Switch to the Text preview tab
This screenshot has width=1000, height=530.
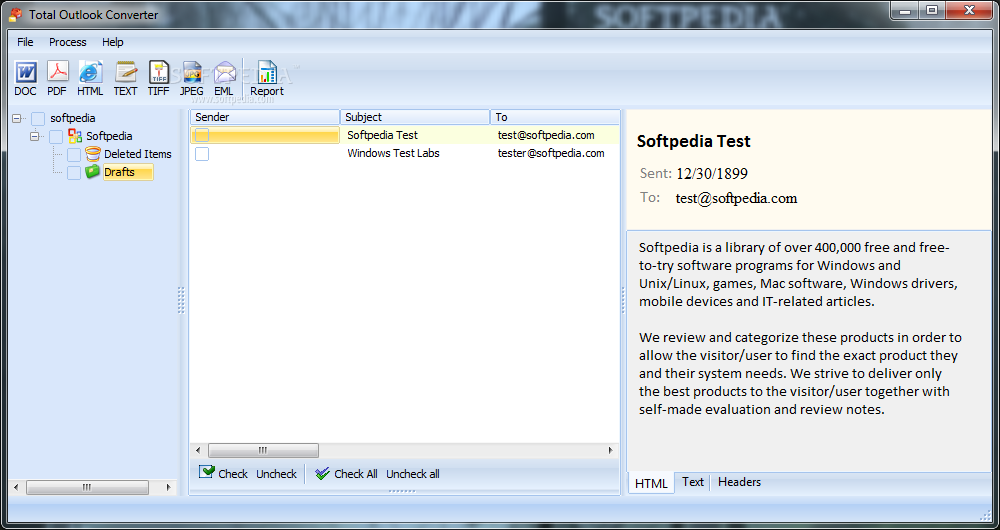coord(693,482)
